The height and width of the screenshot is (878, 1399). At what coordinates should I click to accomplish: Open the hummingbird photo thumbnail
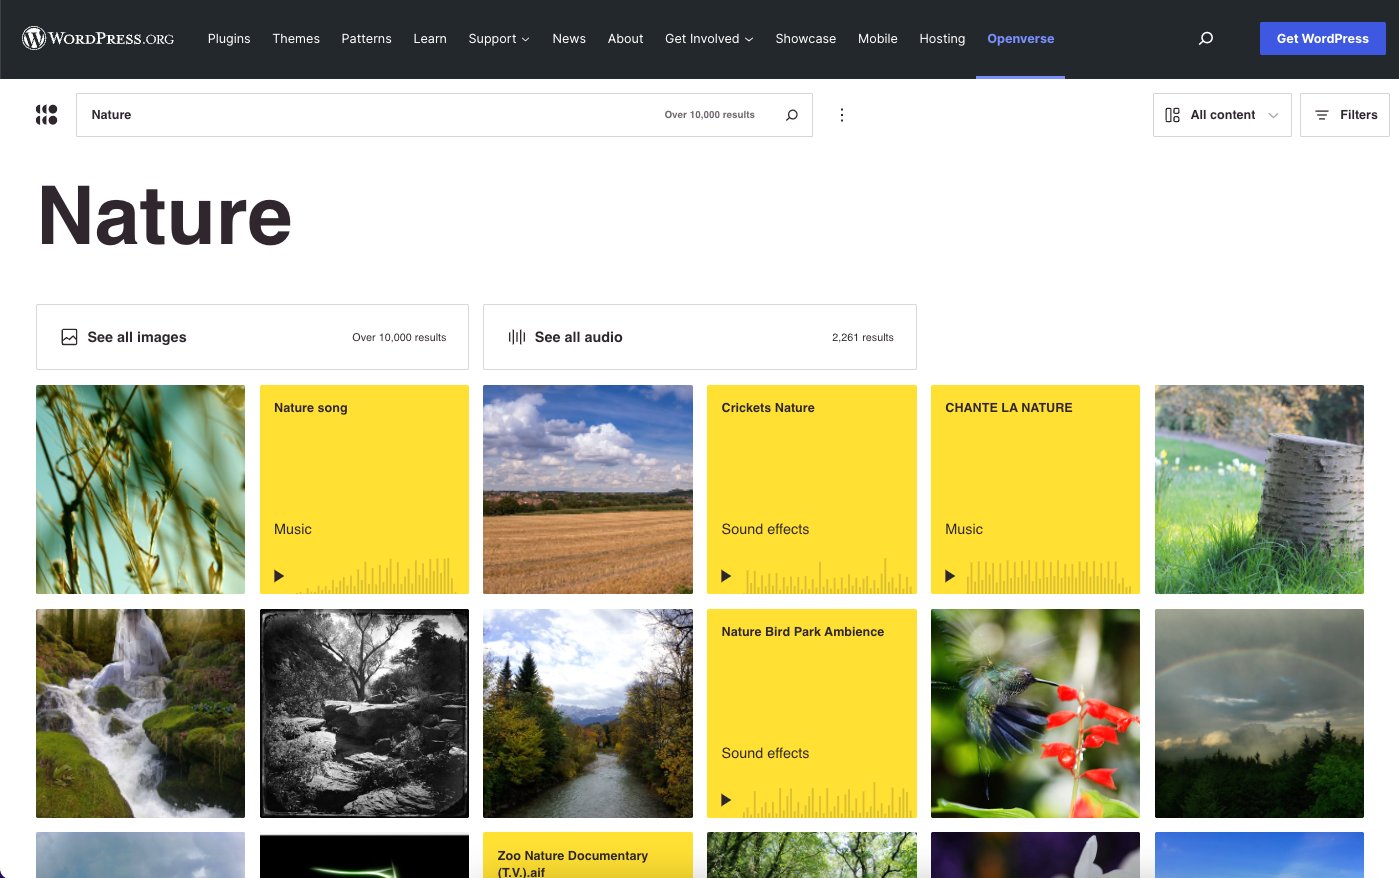point(1035,713)
